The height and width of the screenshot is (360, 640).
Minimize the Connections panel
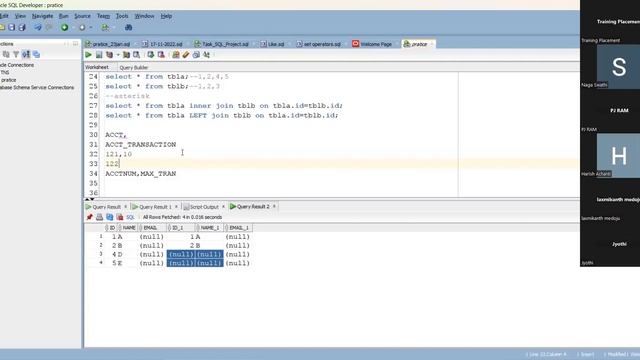pos(75,44)
